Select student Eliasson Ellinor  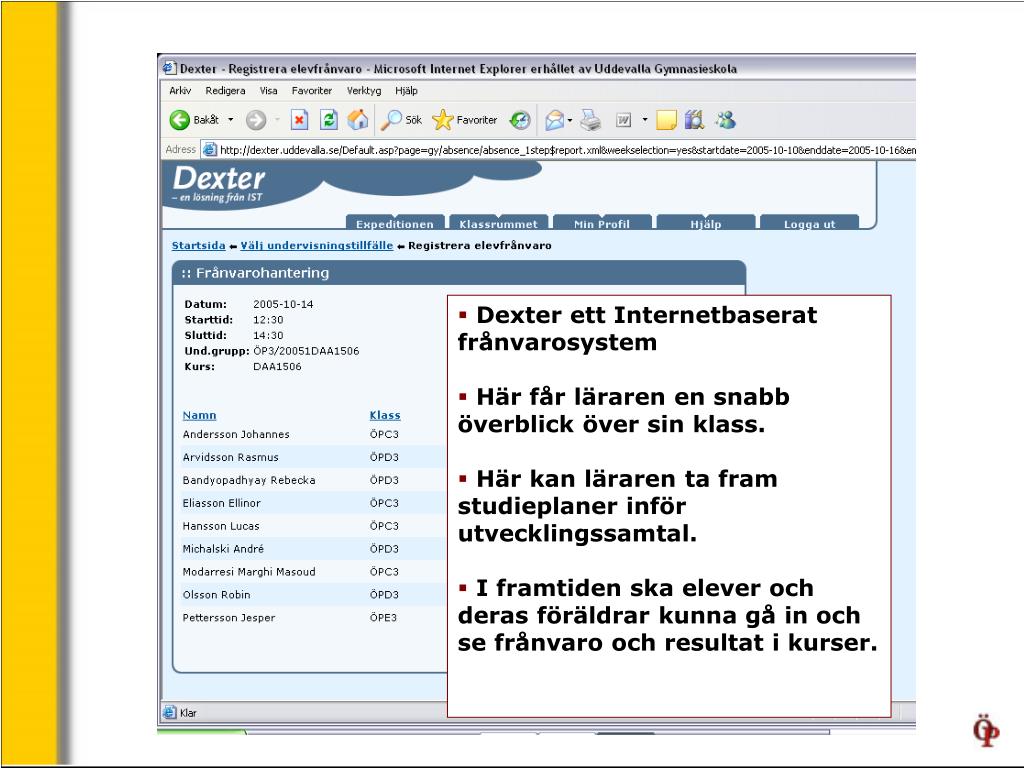point(221,503)
